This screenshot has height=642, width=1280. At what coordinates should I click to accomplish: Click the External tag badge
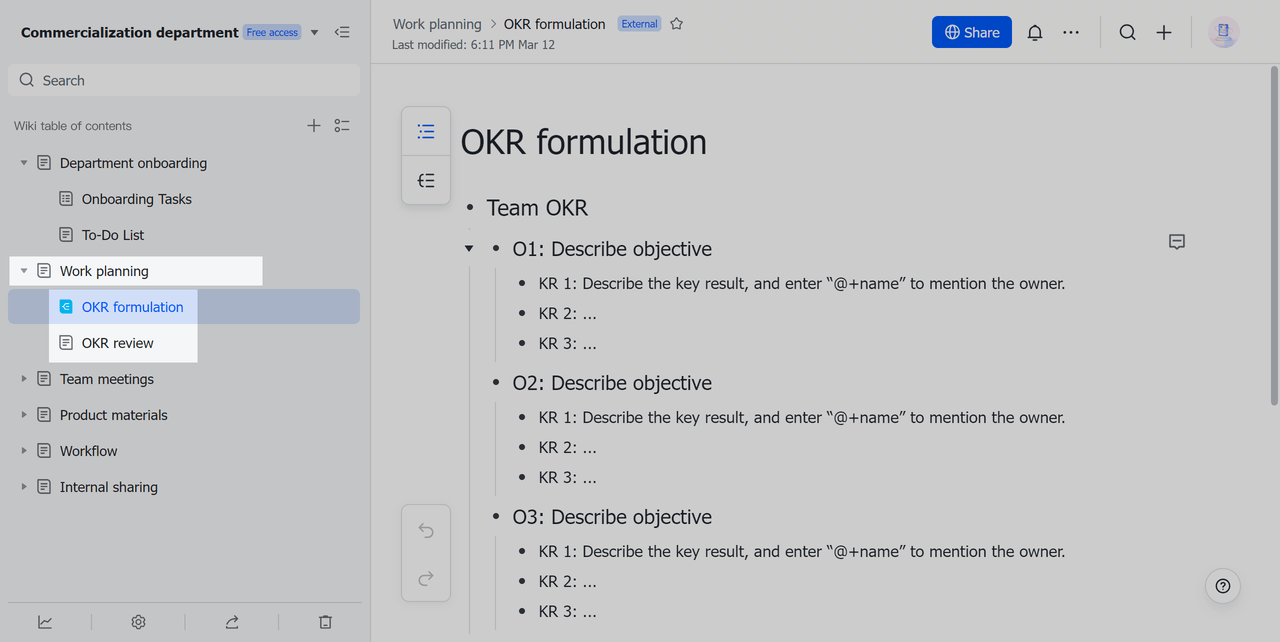click(x=639, y=23)
